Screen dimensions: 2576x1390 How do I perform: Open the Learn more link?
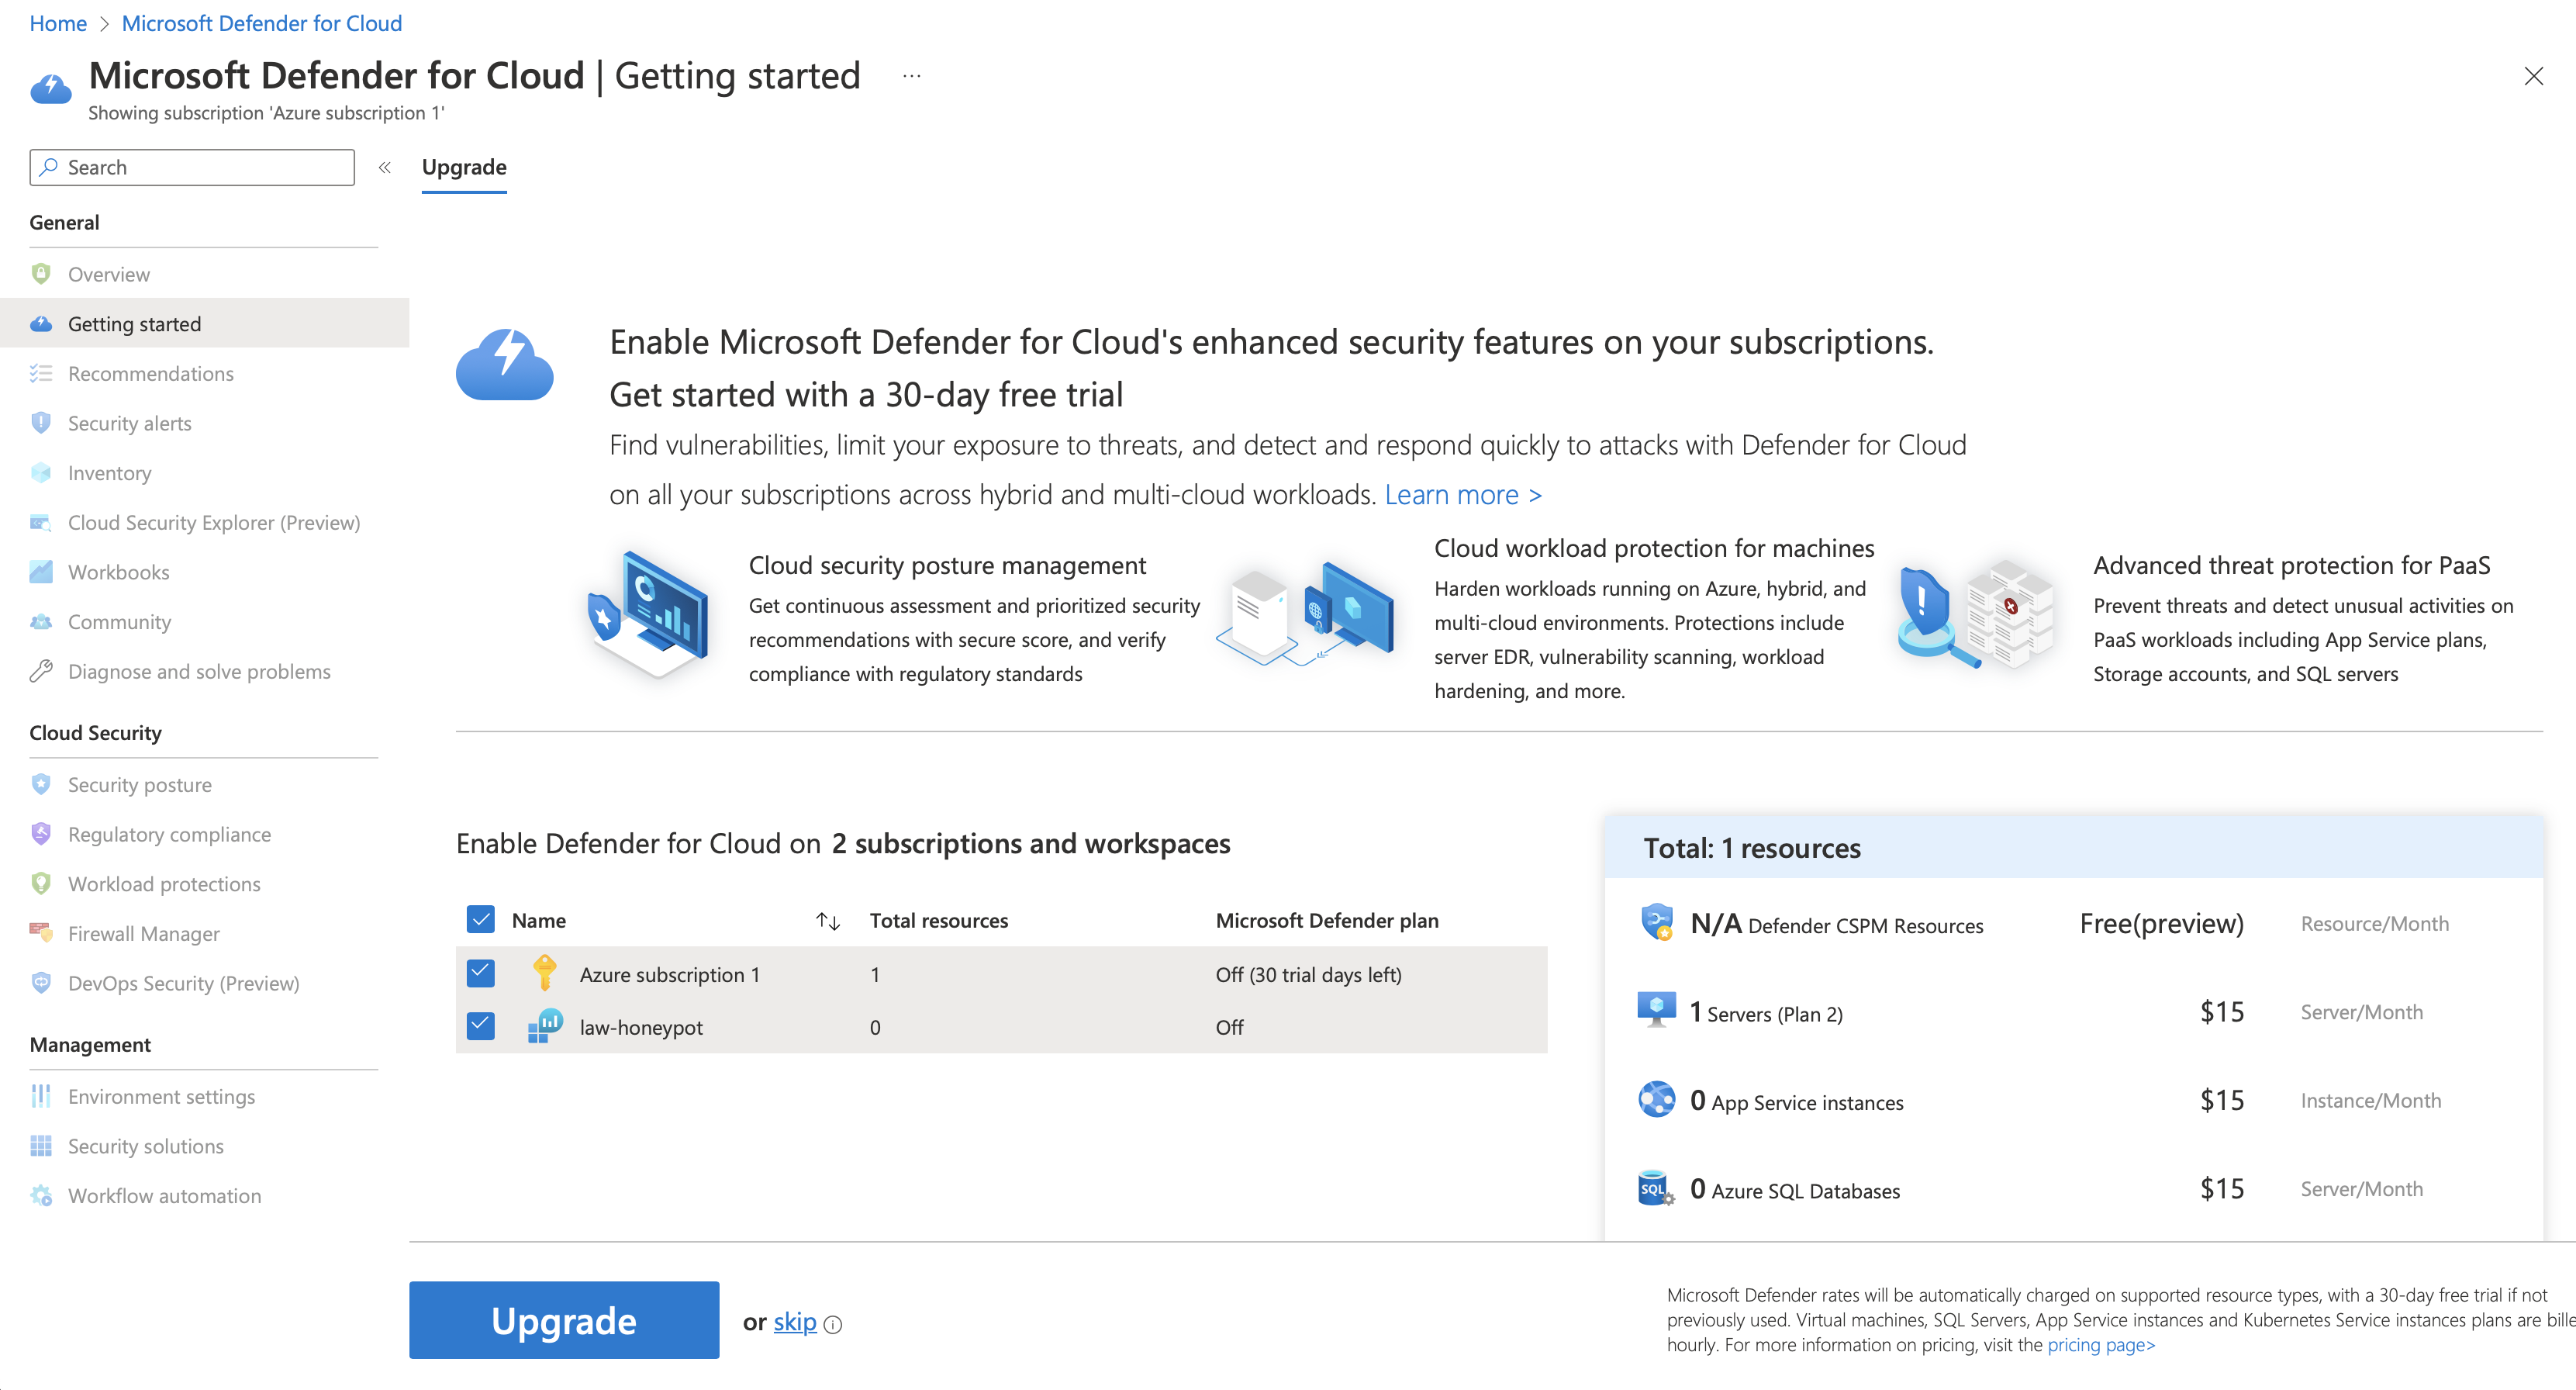coord(1463,494)
